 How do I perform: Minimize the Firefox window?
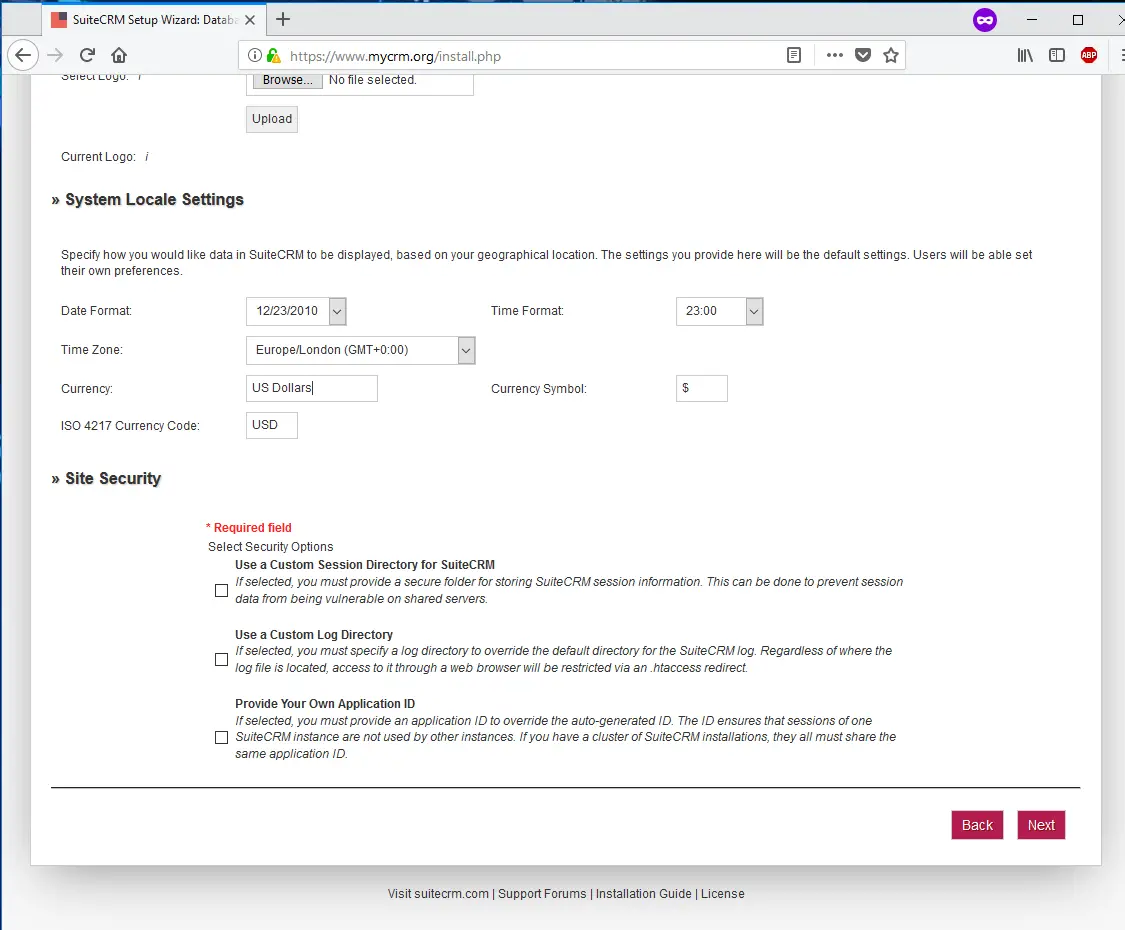[x=1032, y=20]
